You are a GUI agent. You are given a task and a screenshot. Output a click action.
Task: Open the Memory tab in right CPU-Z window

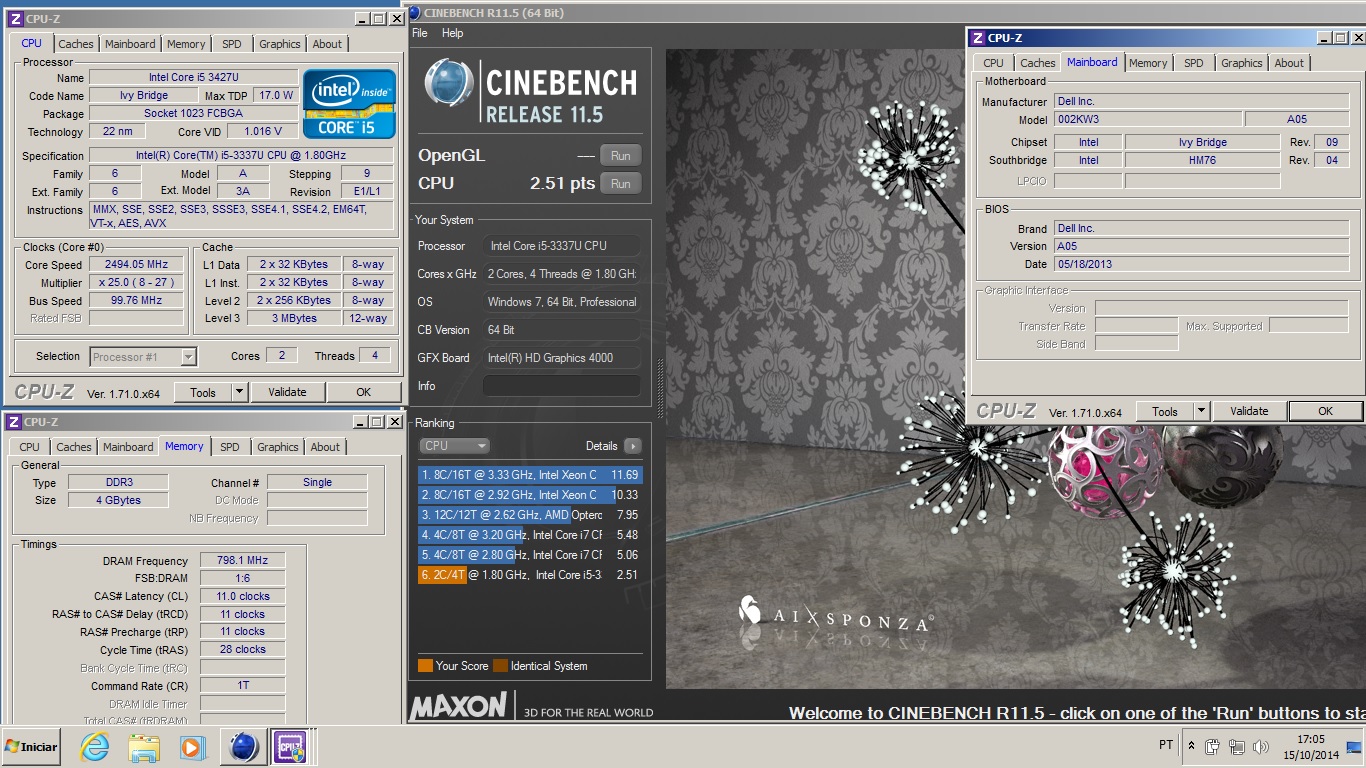click(1148, 63)
